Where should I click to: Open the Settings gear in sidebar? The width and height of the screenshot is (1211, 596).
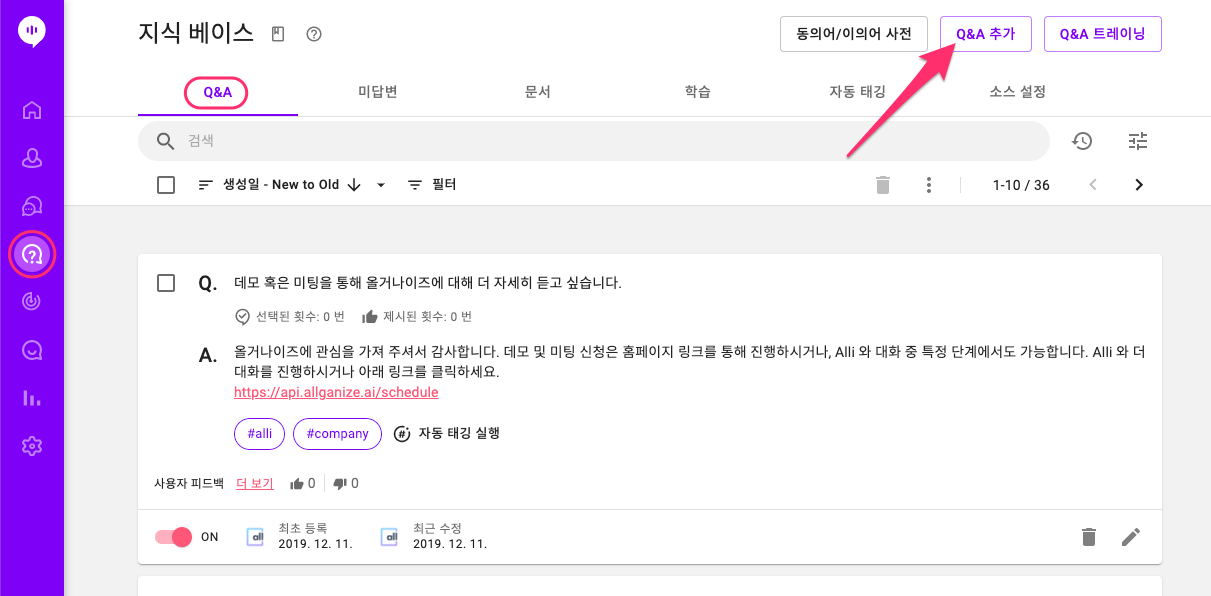[x=32, y=446]
